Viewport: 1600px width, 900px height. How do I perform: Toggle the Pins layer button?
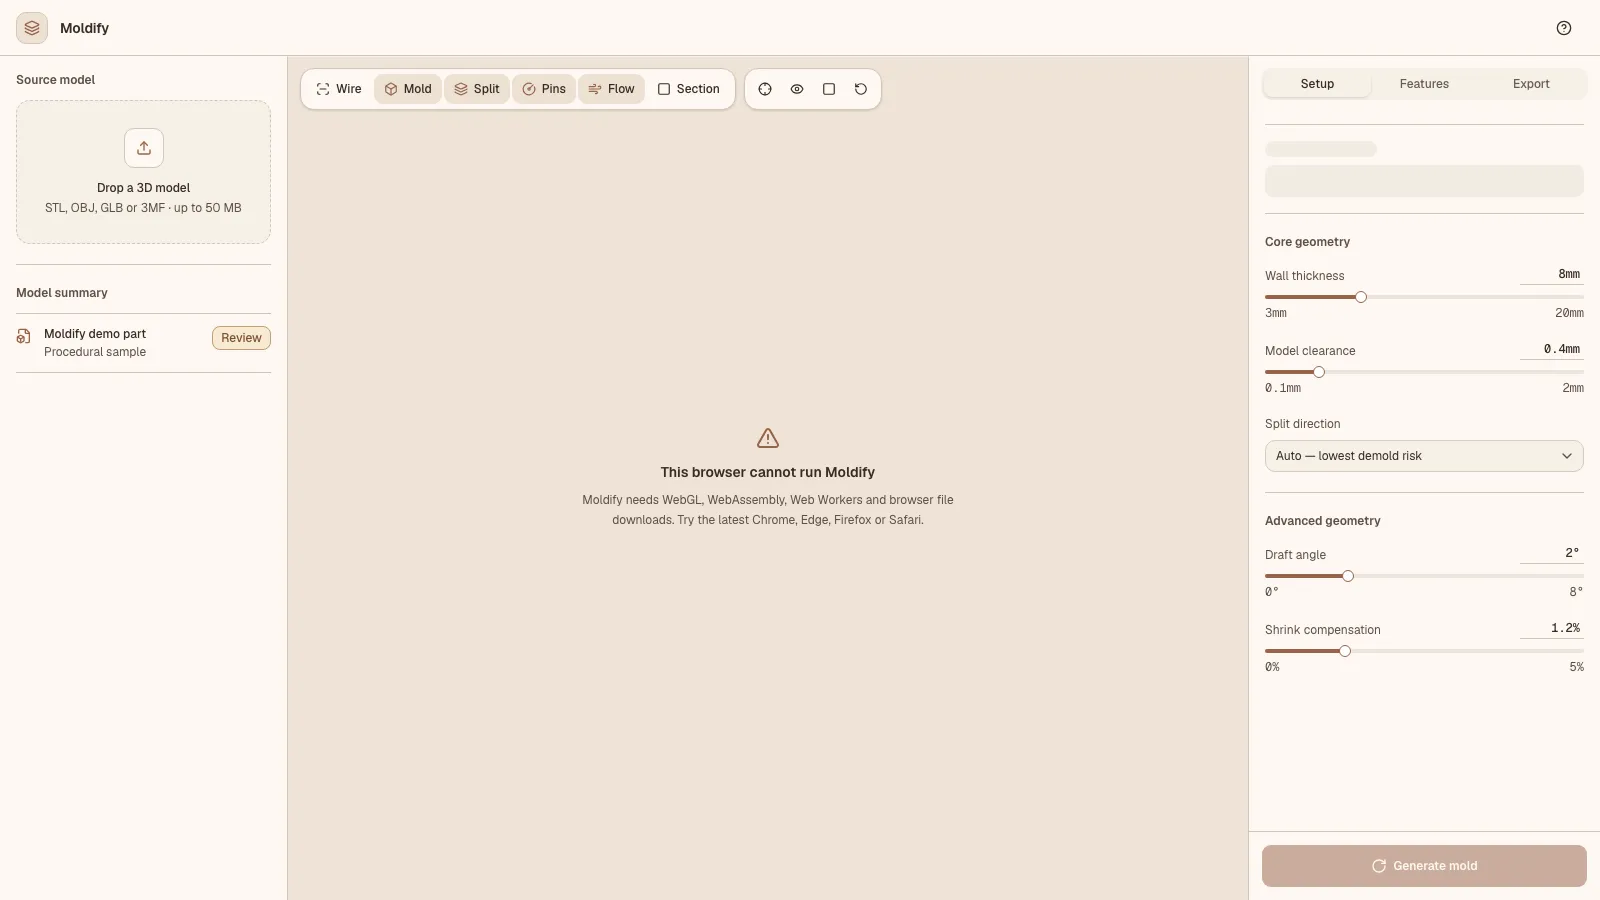544,89
